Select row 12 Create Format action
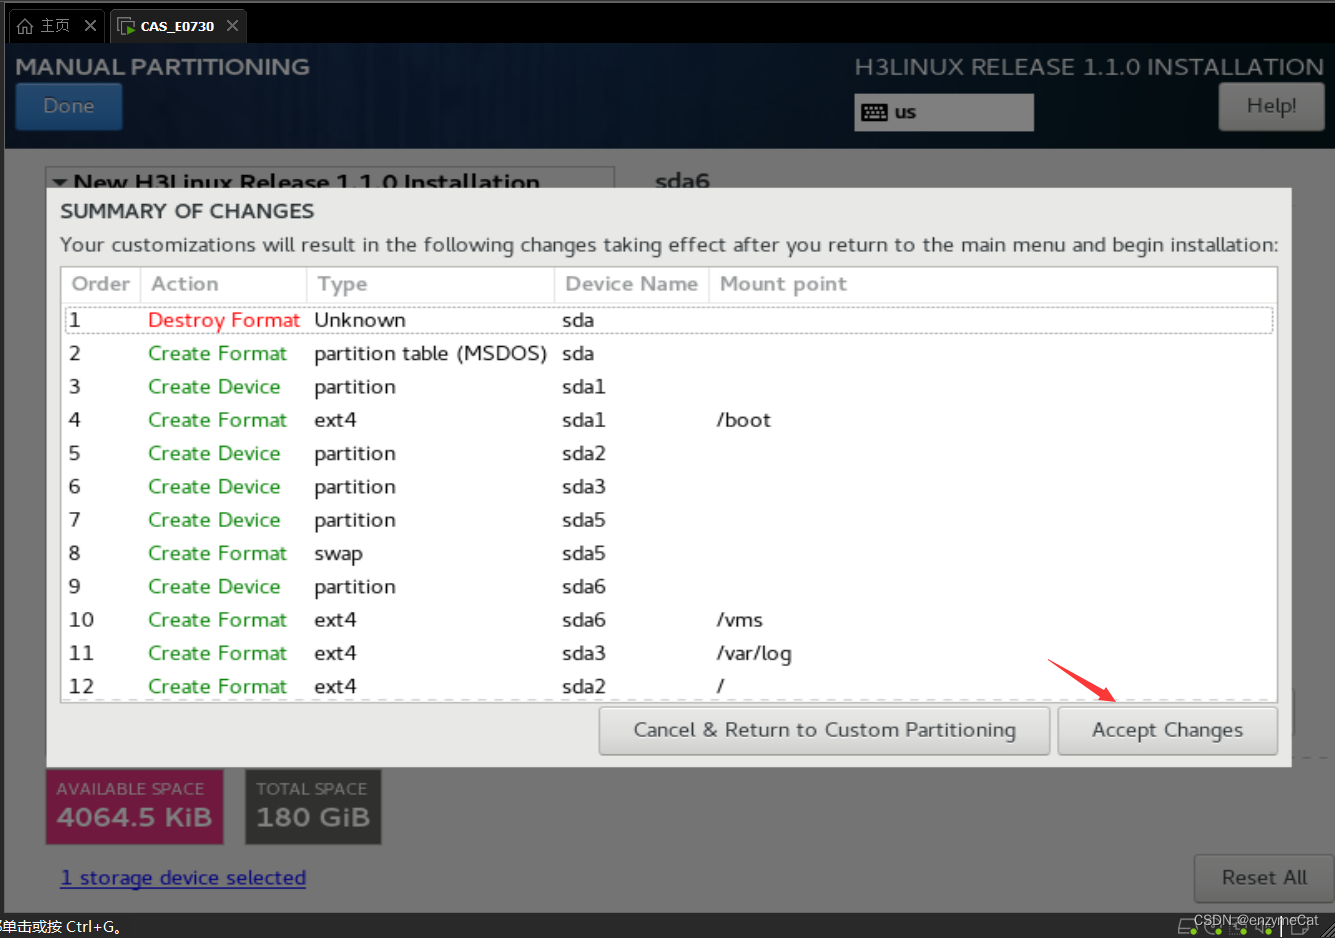The image size is (1335, 938). (217, 687)
